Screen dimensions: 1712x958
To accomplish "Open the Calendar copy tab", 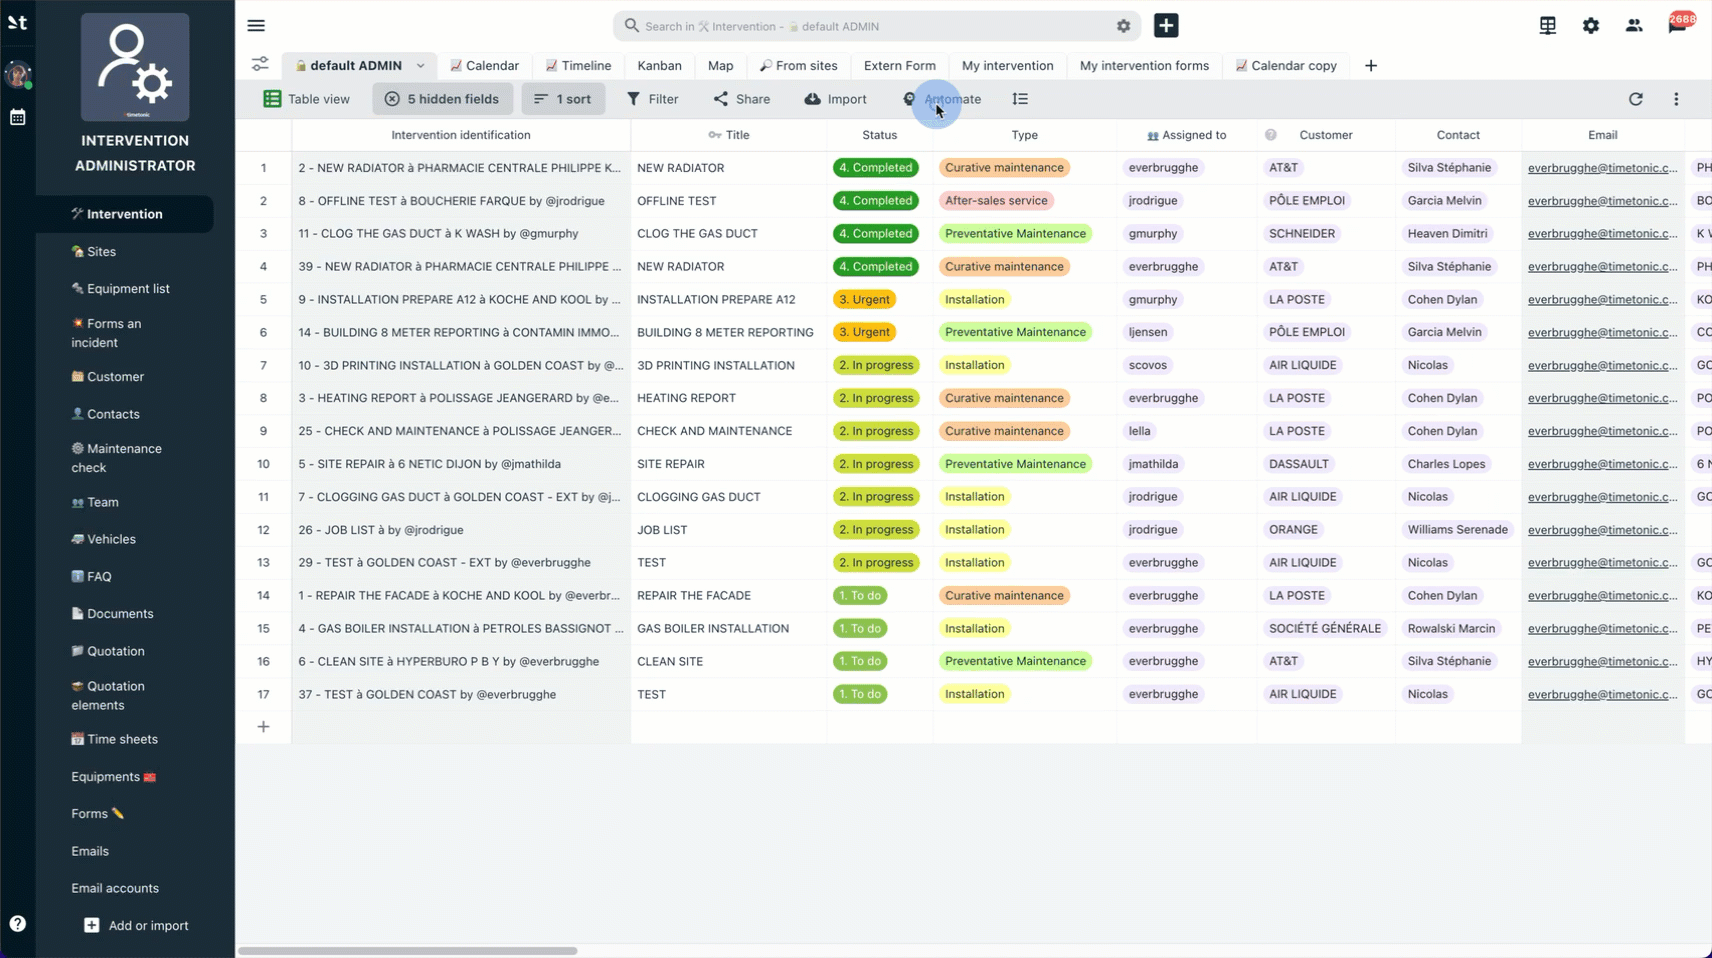I will click(1286, 66).
